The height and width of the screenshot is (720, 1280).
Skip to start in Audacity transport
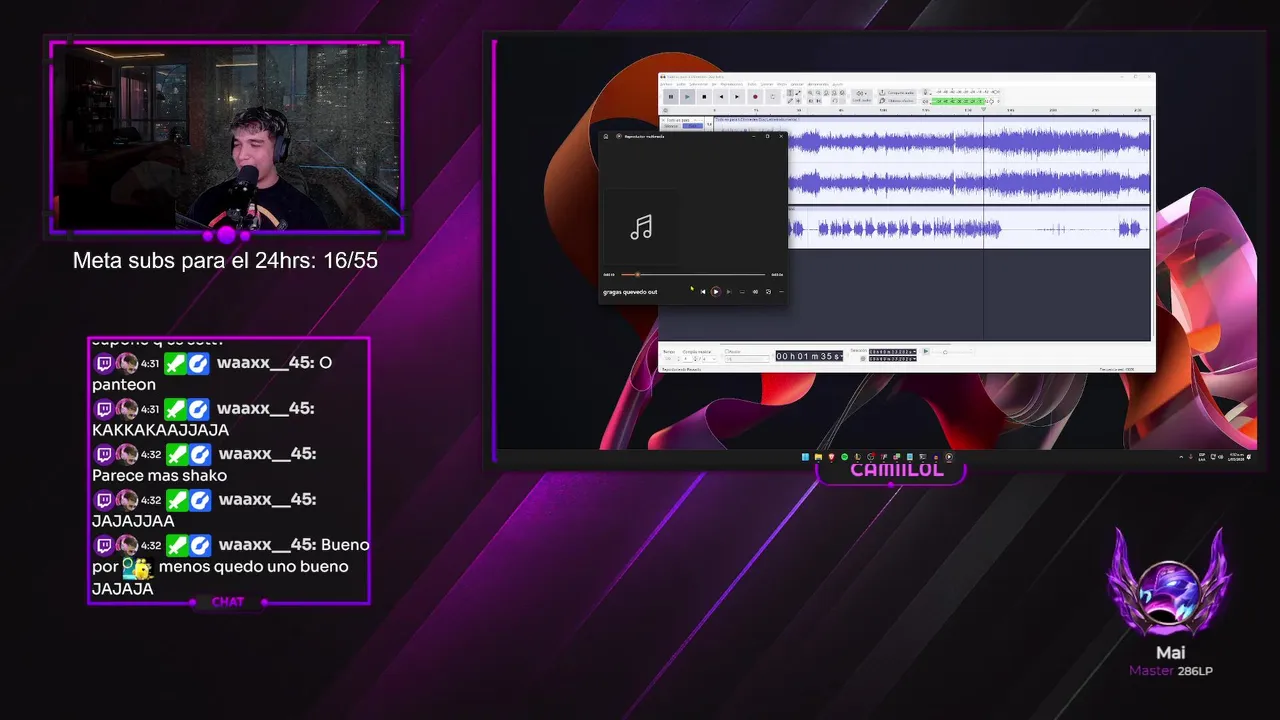point(721,97)
